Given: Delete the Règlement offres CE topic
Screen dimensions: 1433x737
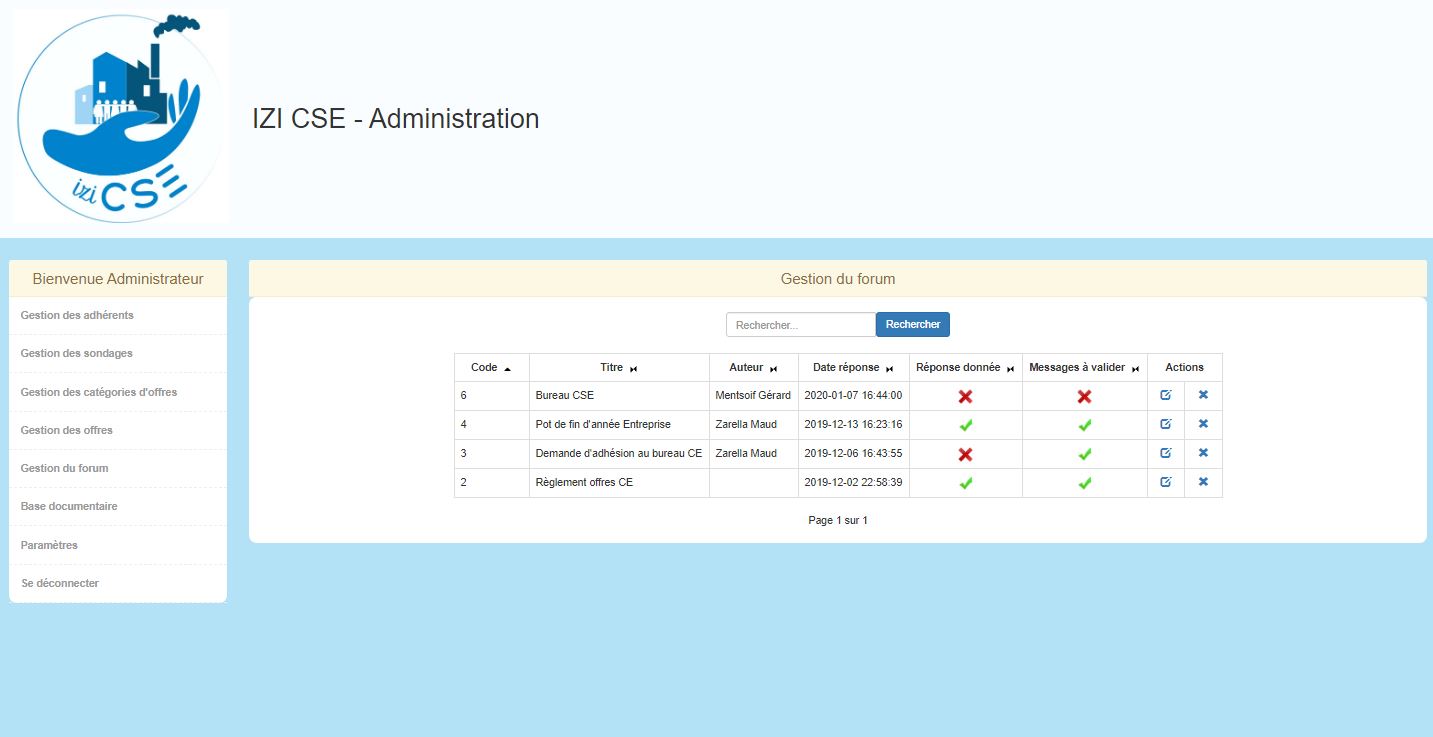Looking at the screenshot, I should point(1203,482).
